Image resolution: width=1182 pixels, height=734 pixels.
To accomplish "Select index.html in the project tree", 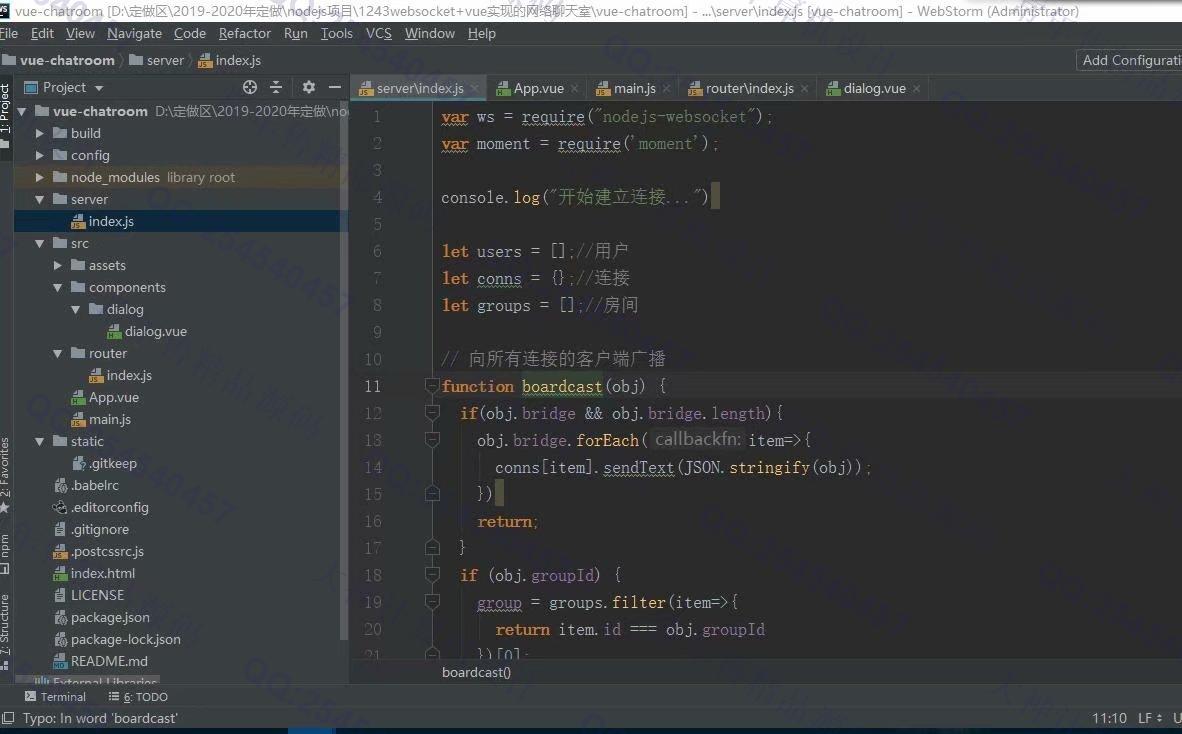I will pyautogui.click(x=103, y=573).
